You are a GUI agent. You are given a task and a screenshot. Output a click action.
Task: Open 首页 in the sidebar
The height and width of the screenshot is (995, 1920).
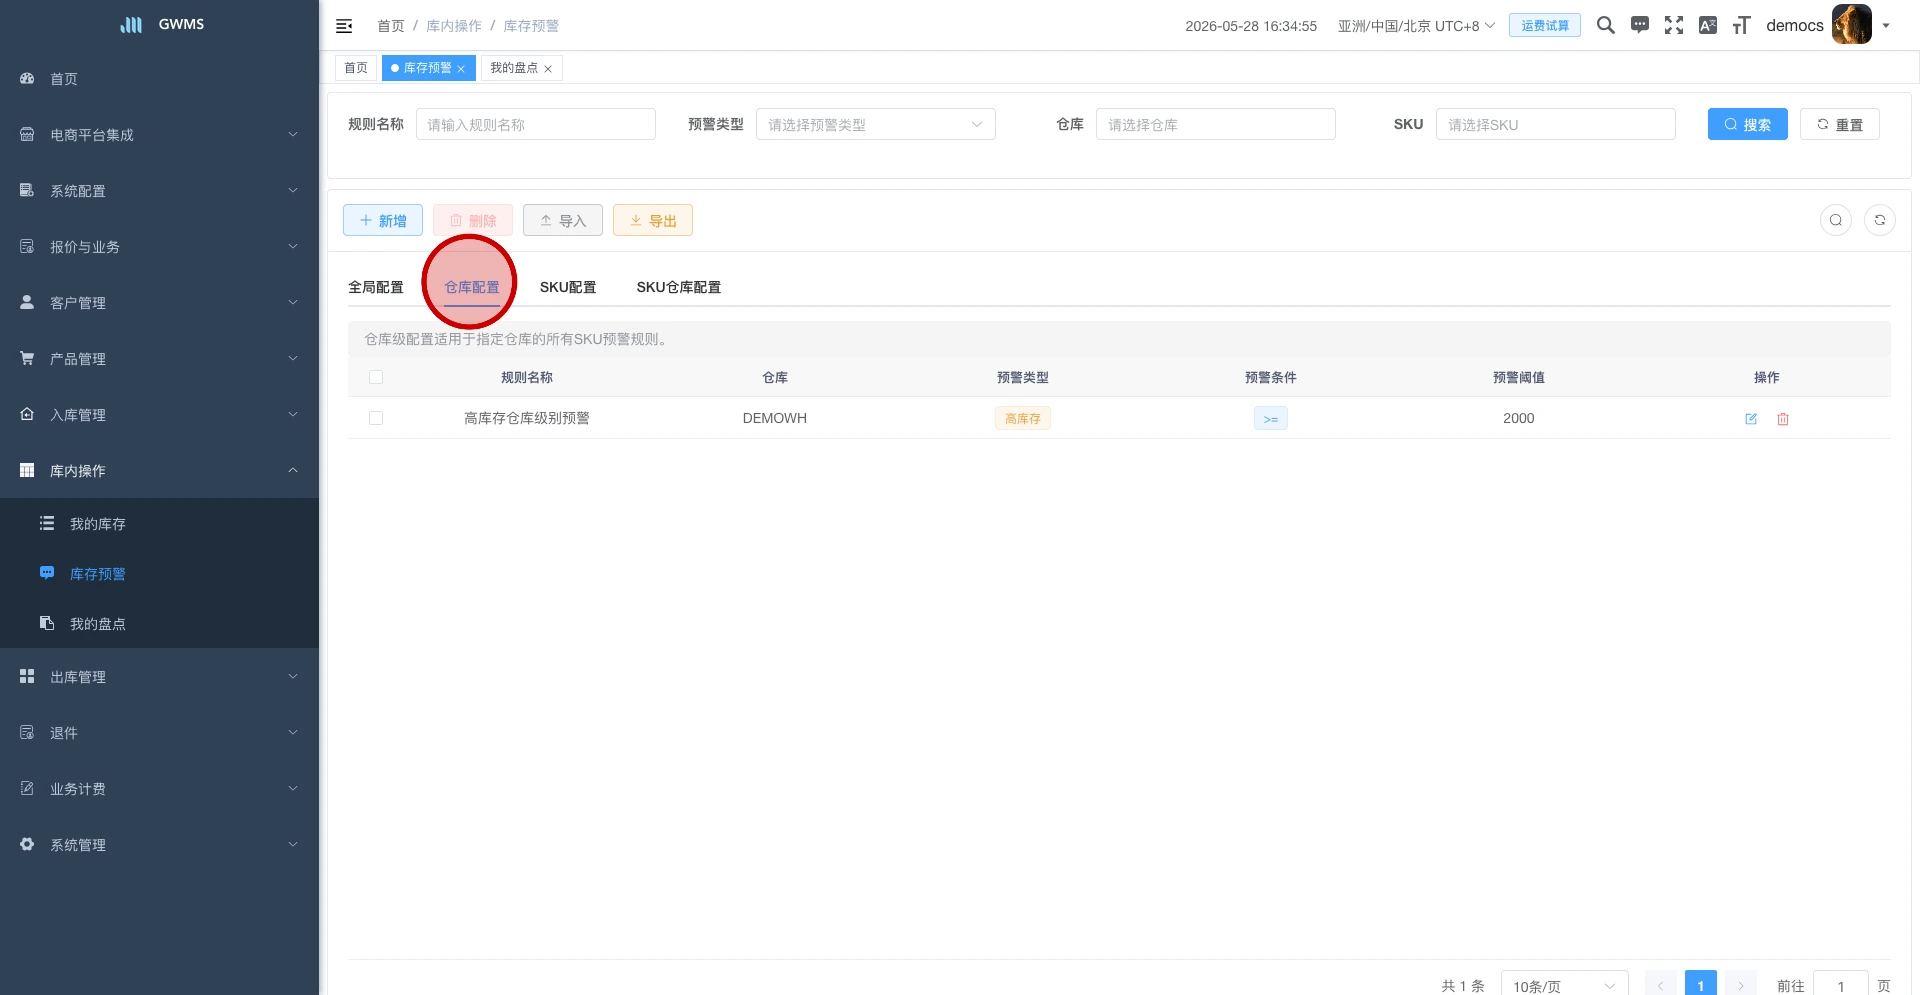[x=159, y=79]
